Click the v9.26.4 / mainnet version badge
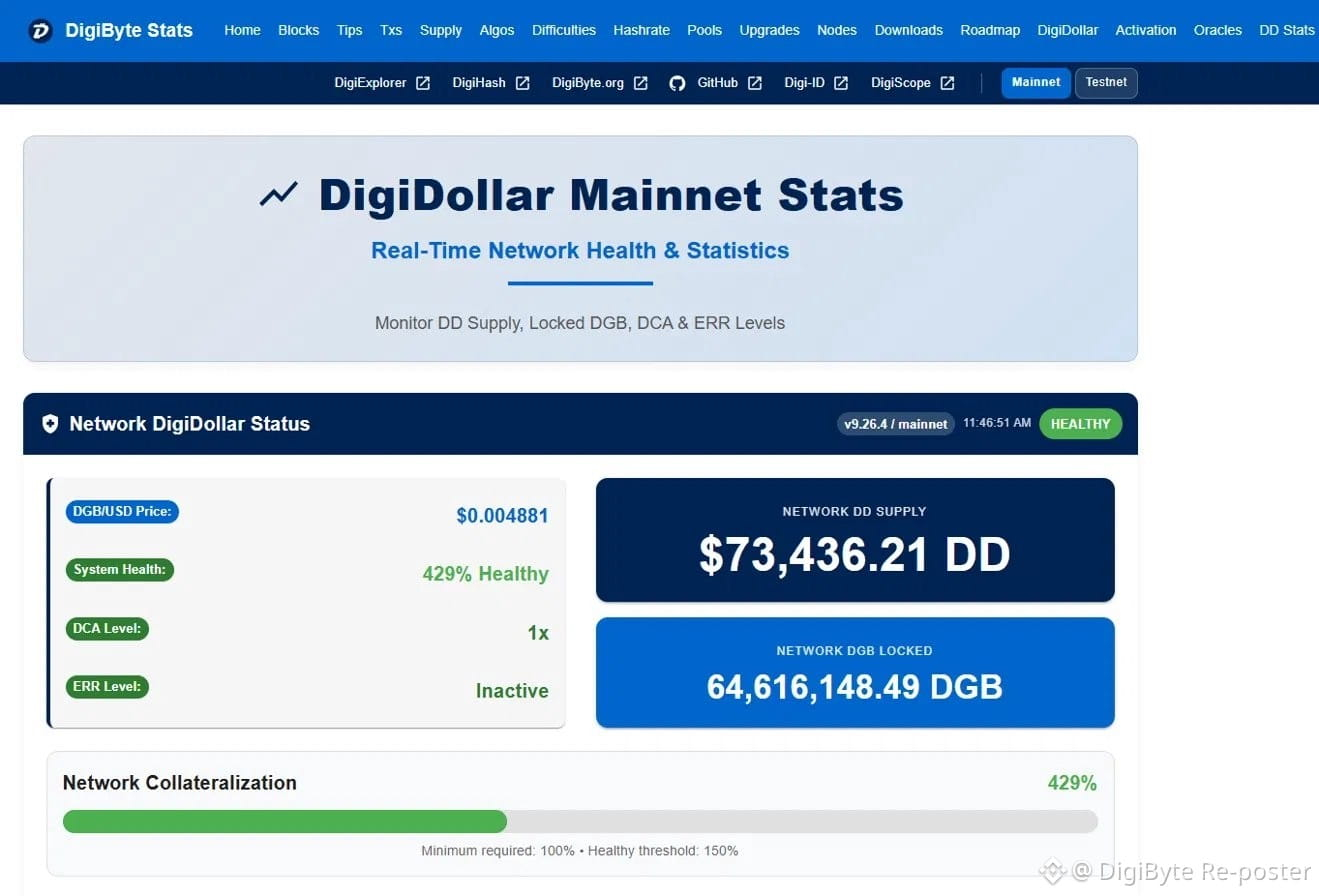This screenshot has width=1319, height=896. coord(896,424)
